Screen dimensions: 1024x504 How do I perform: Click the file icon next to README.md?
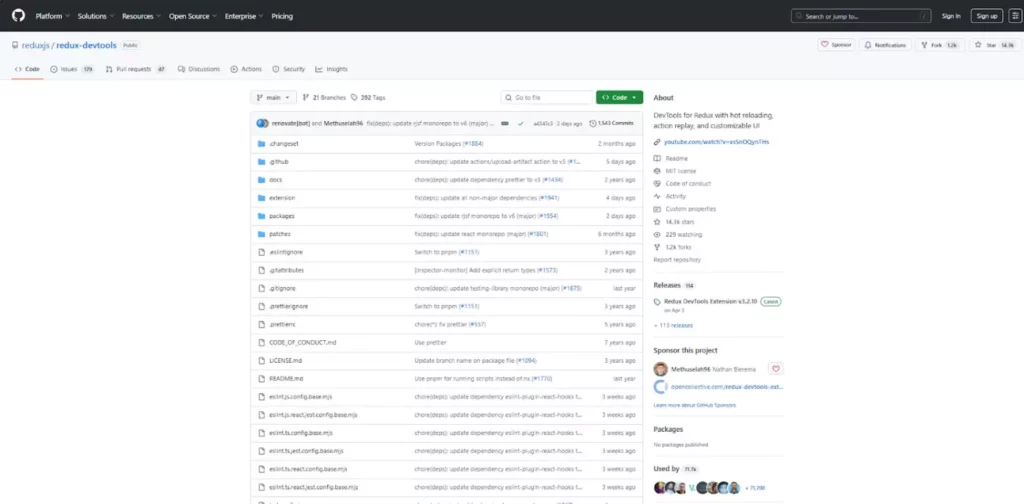(261, 379)
